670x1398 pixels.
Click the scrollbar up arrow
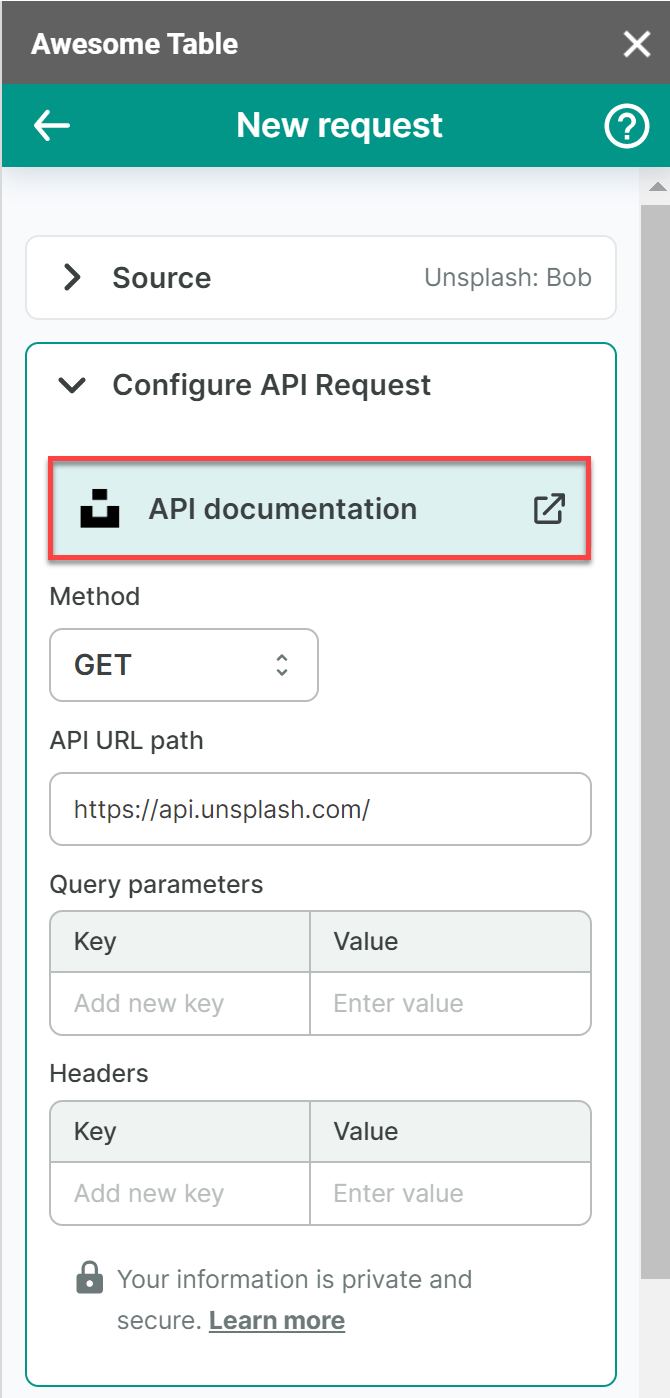pyautogui.click(x=657, y=187)
